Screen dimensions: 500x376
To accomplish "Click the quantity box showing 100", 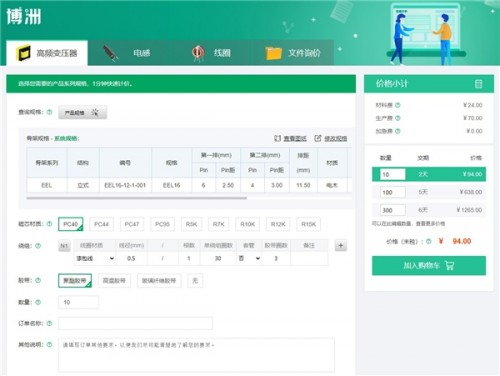I will [393, 192].
